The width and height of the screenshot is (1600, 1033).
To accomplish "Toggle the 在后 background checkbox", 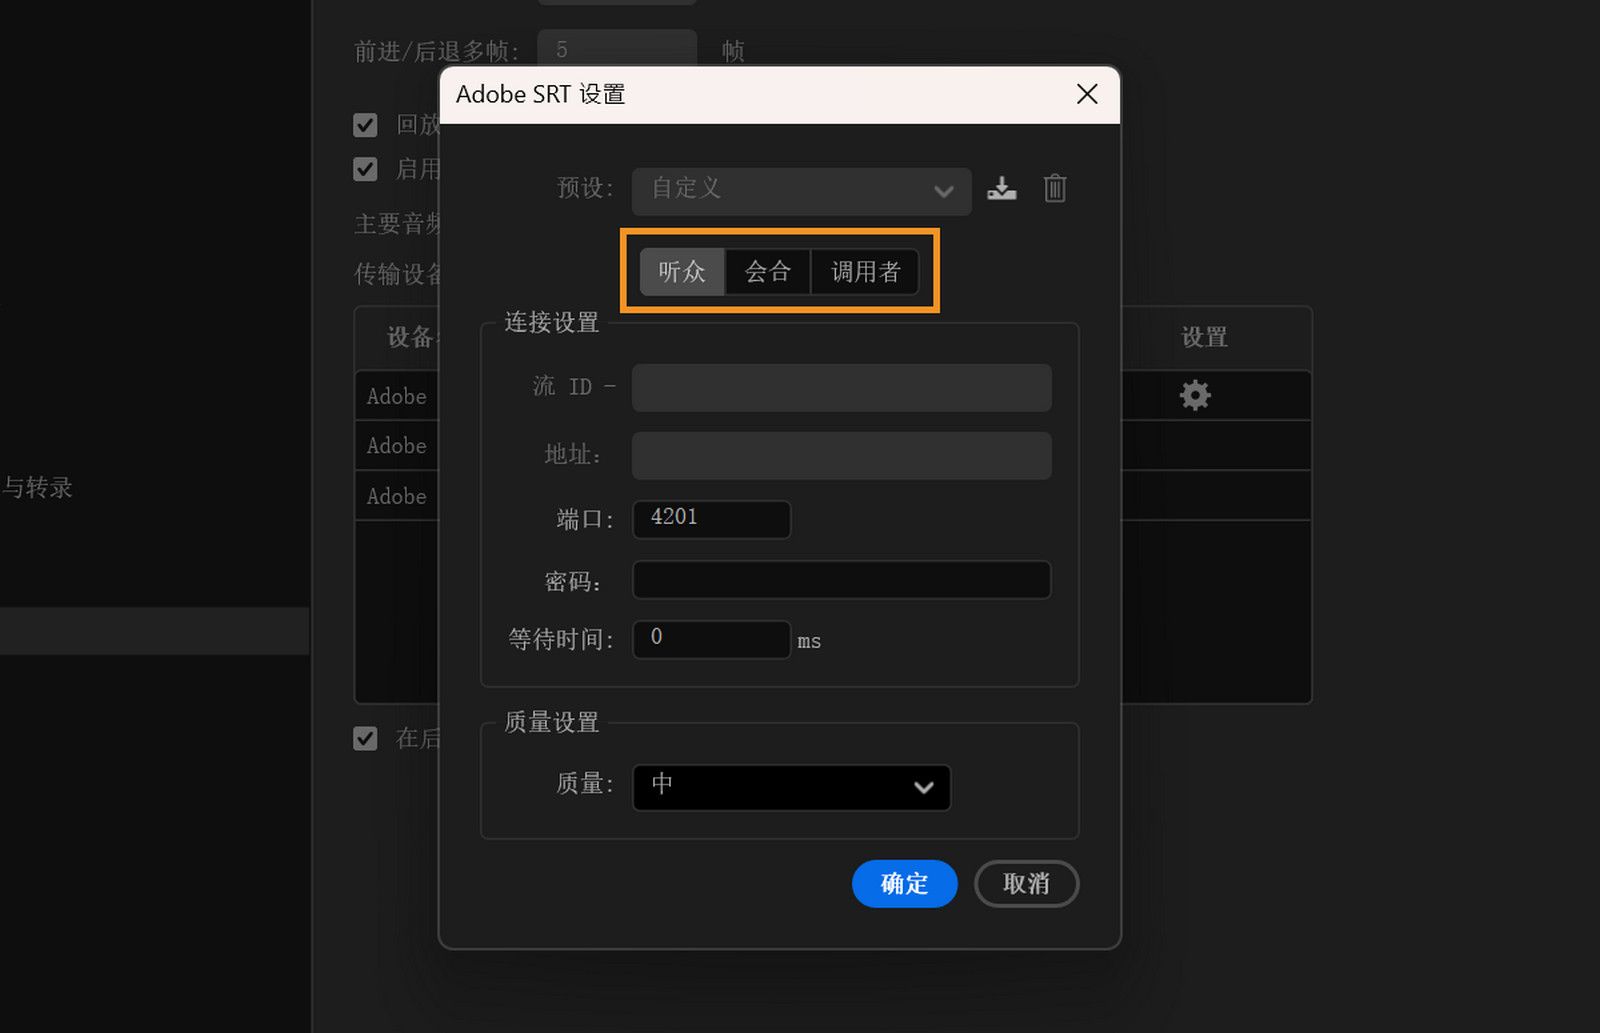I will (x=365, y=738).
